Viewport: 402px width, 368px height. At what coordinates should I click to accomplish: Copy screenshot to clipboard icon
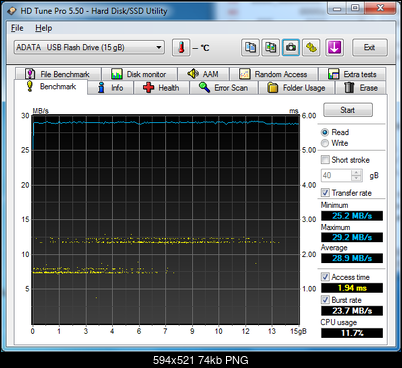(270, 47)
